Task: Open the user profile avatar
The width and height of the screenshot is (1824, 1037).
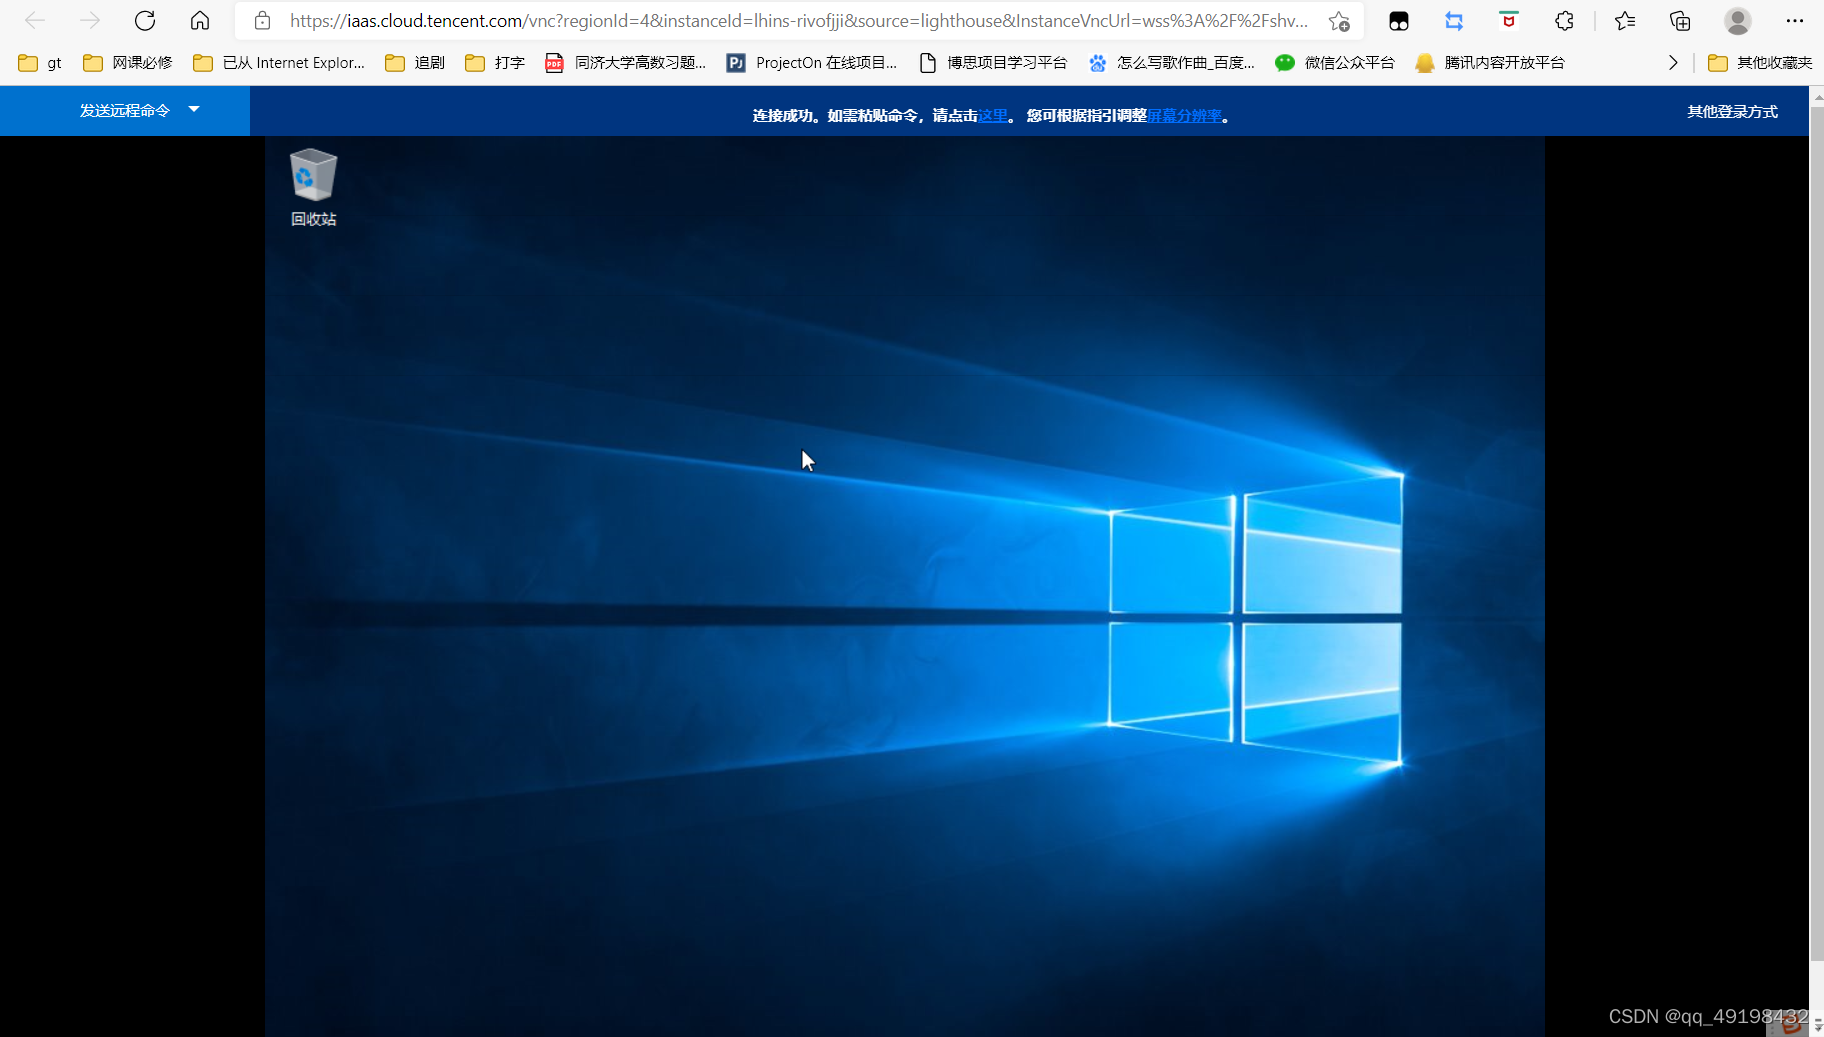Action: pos(1738,21)
